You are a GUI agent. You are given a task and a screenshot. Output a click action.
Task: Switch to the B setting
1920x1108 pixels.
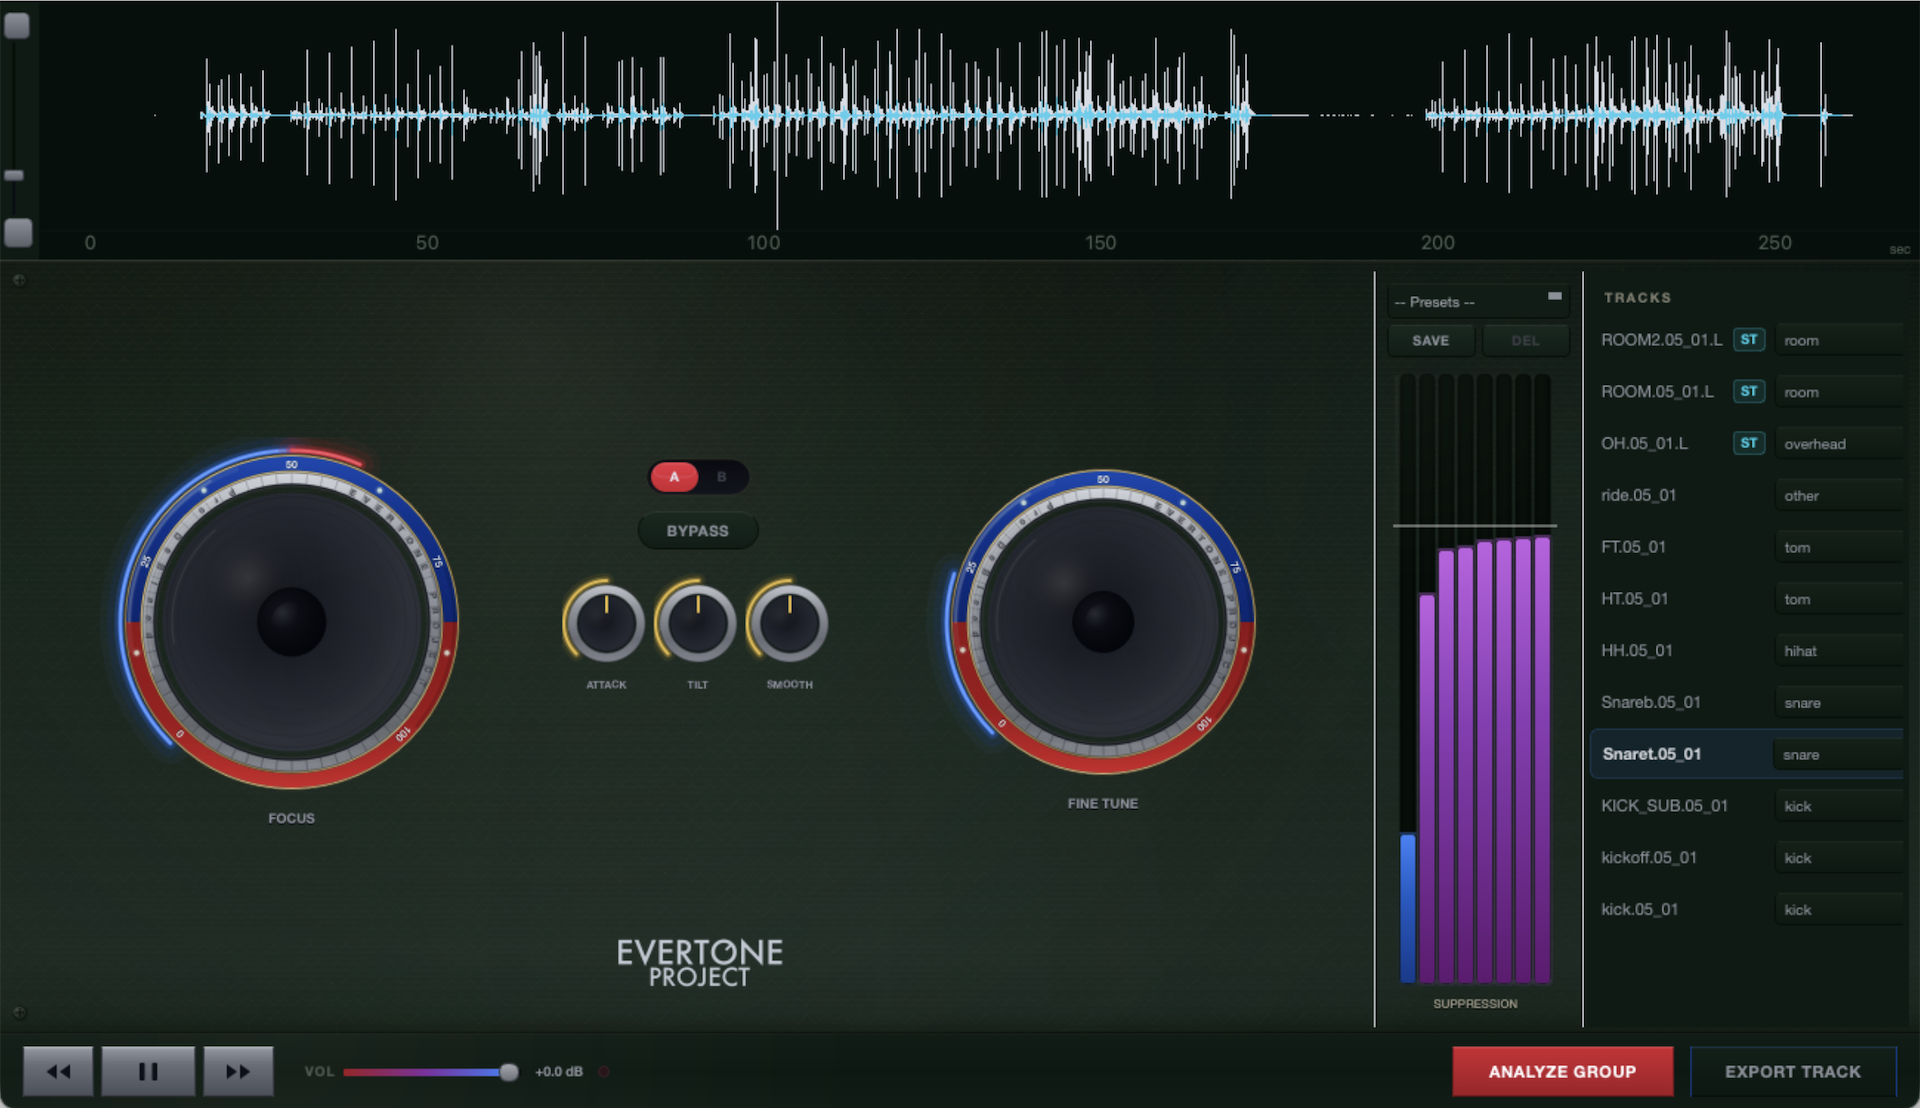click(x=722, y=477)
